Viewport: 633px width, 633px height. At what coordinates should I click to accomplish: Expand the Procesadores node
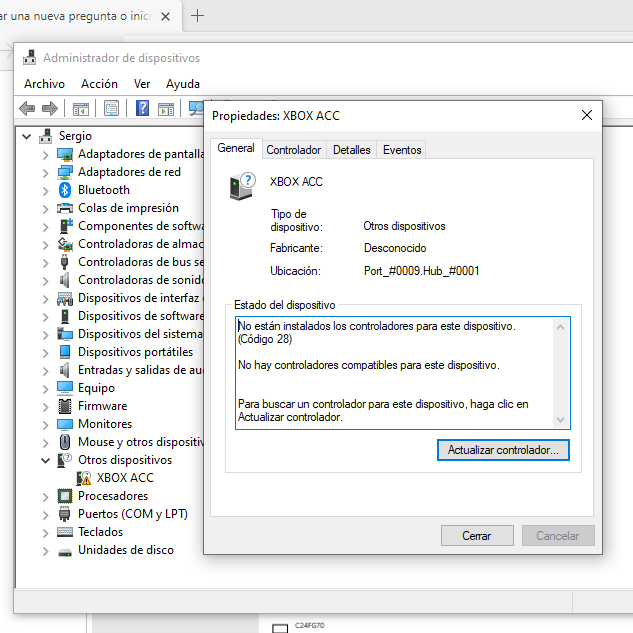[x=46, y=497]
